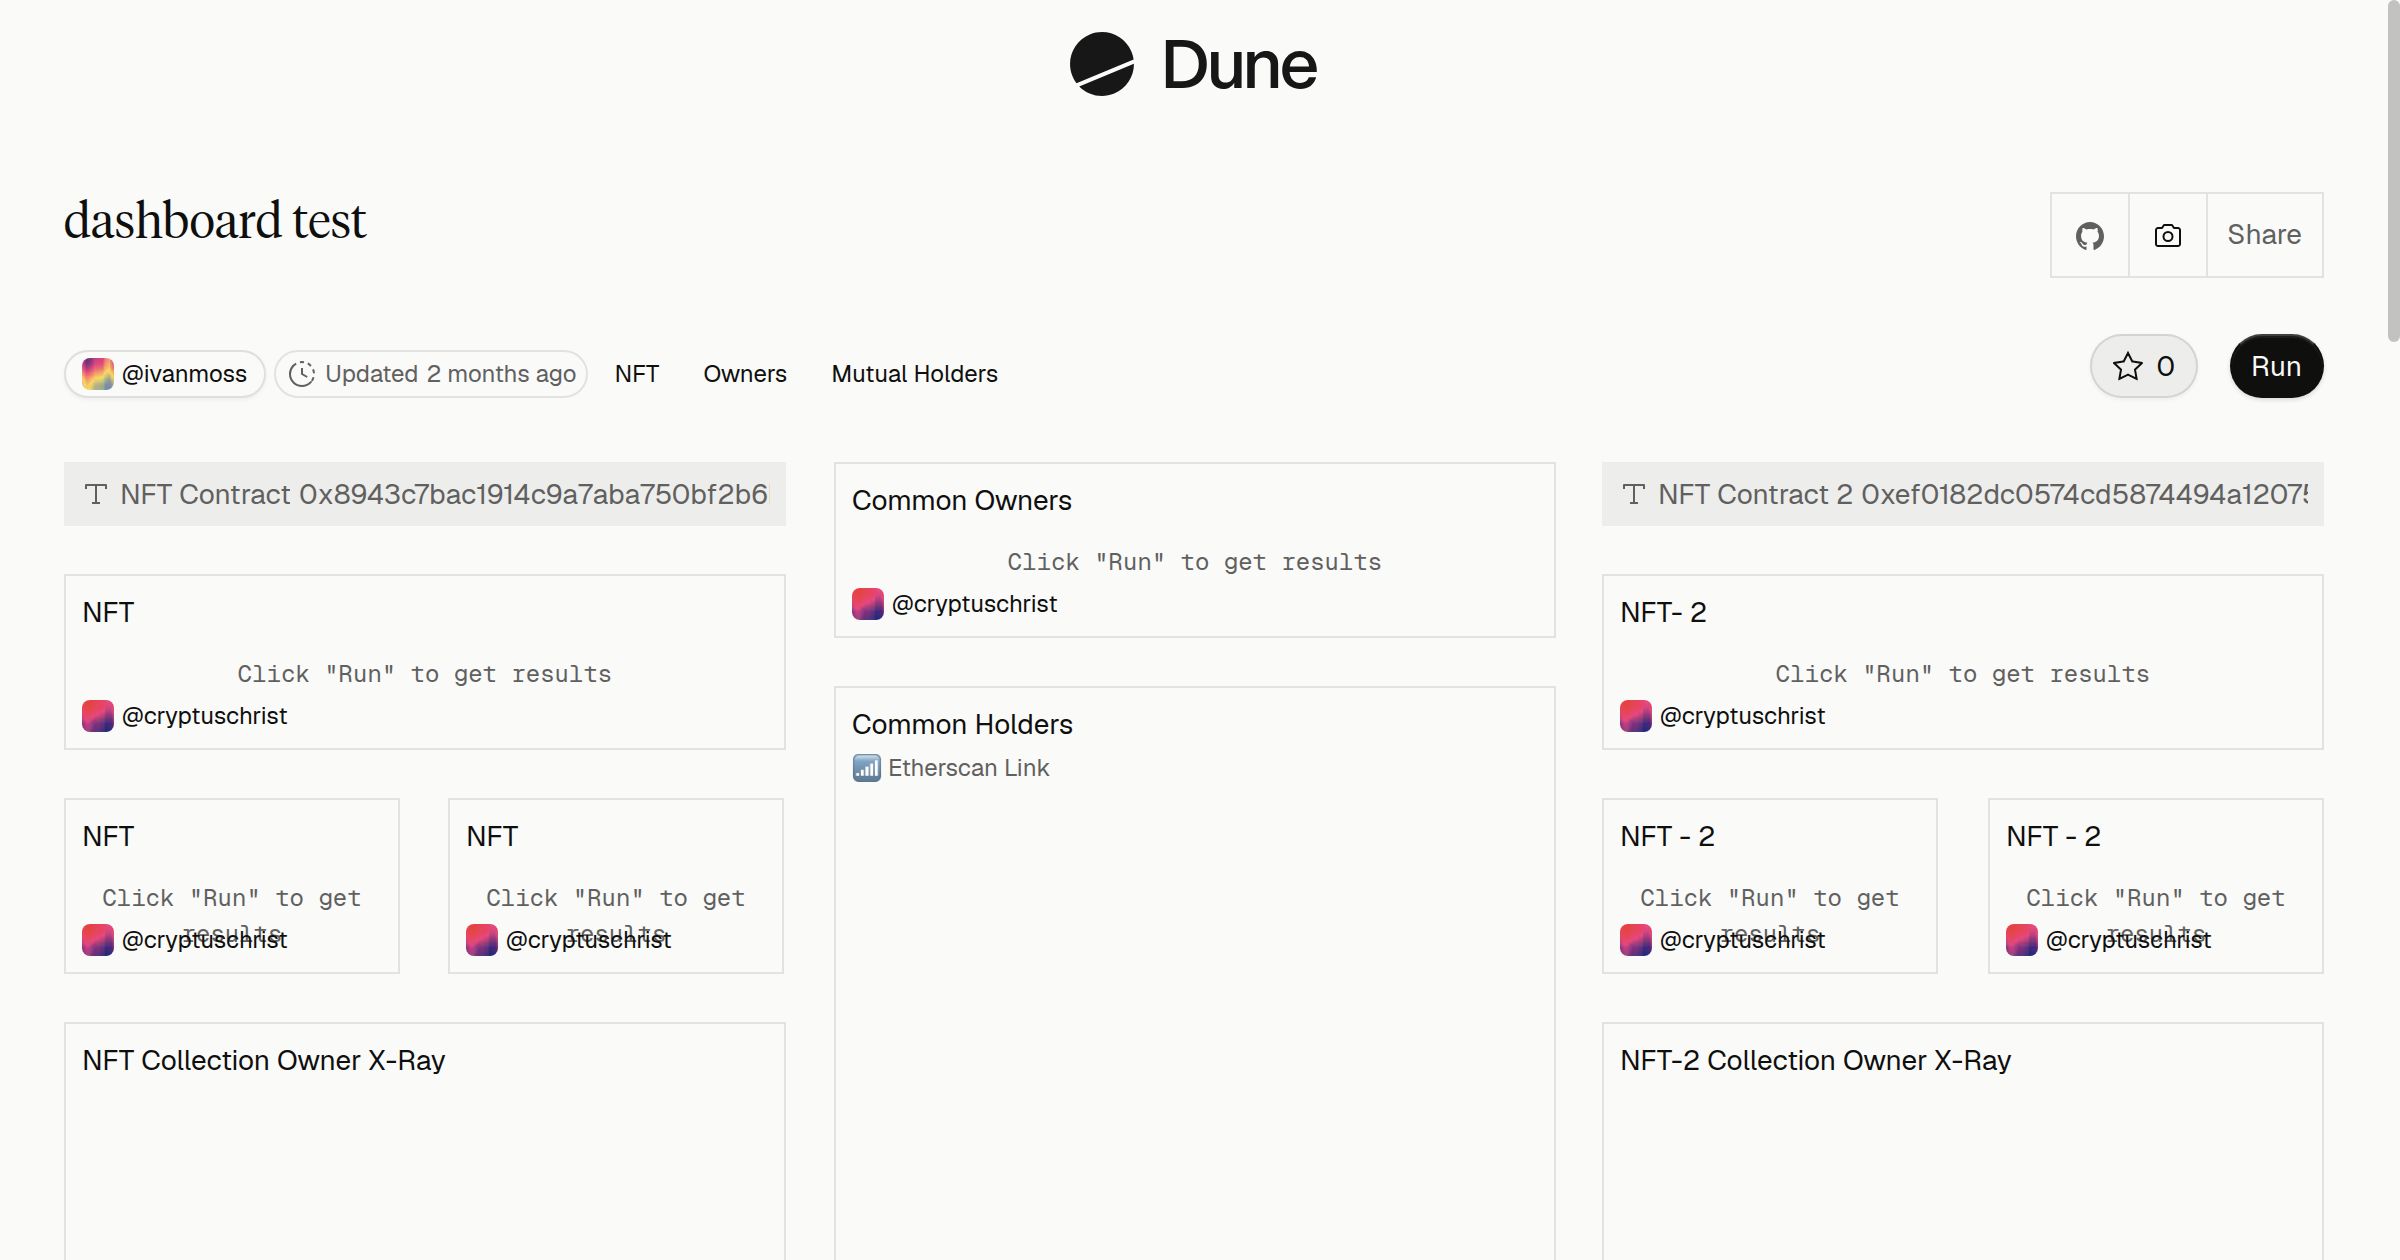Open @cryptuschrist in the NFT- 2 wide card

(x=1742, y=716)
